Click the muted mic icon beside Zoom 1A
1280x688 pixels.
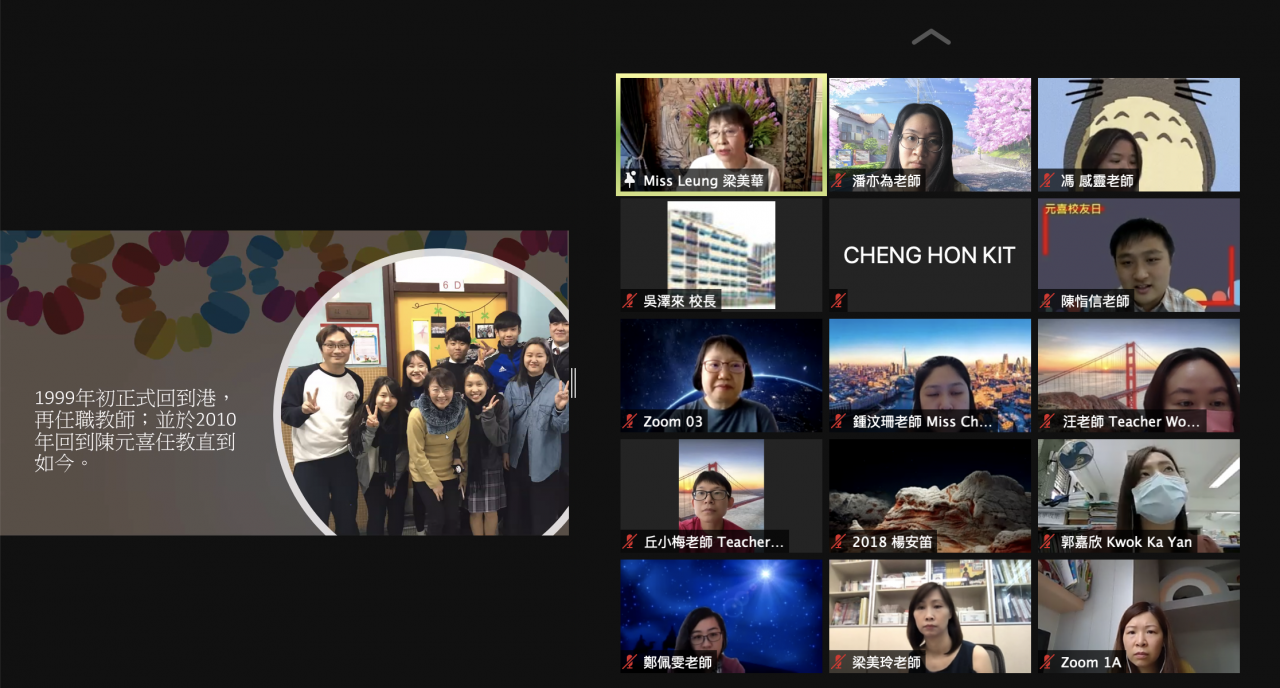click(1048, 662)
